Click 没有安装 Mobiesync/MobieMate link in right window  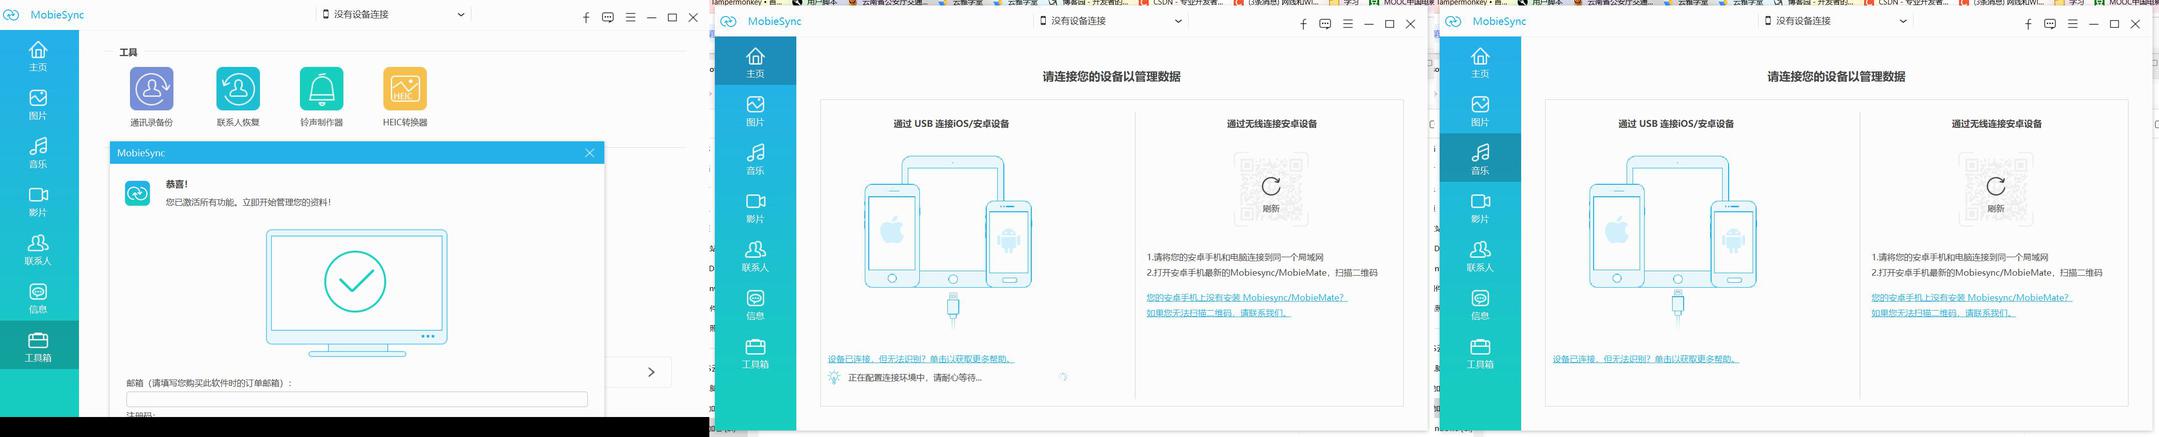click(1972, 297)
